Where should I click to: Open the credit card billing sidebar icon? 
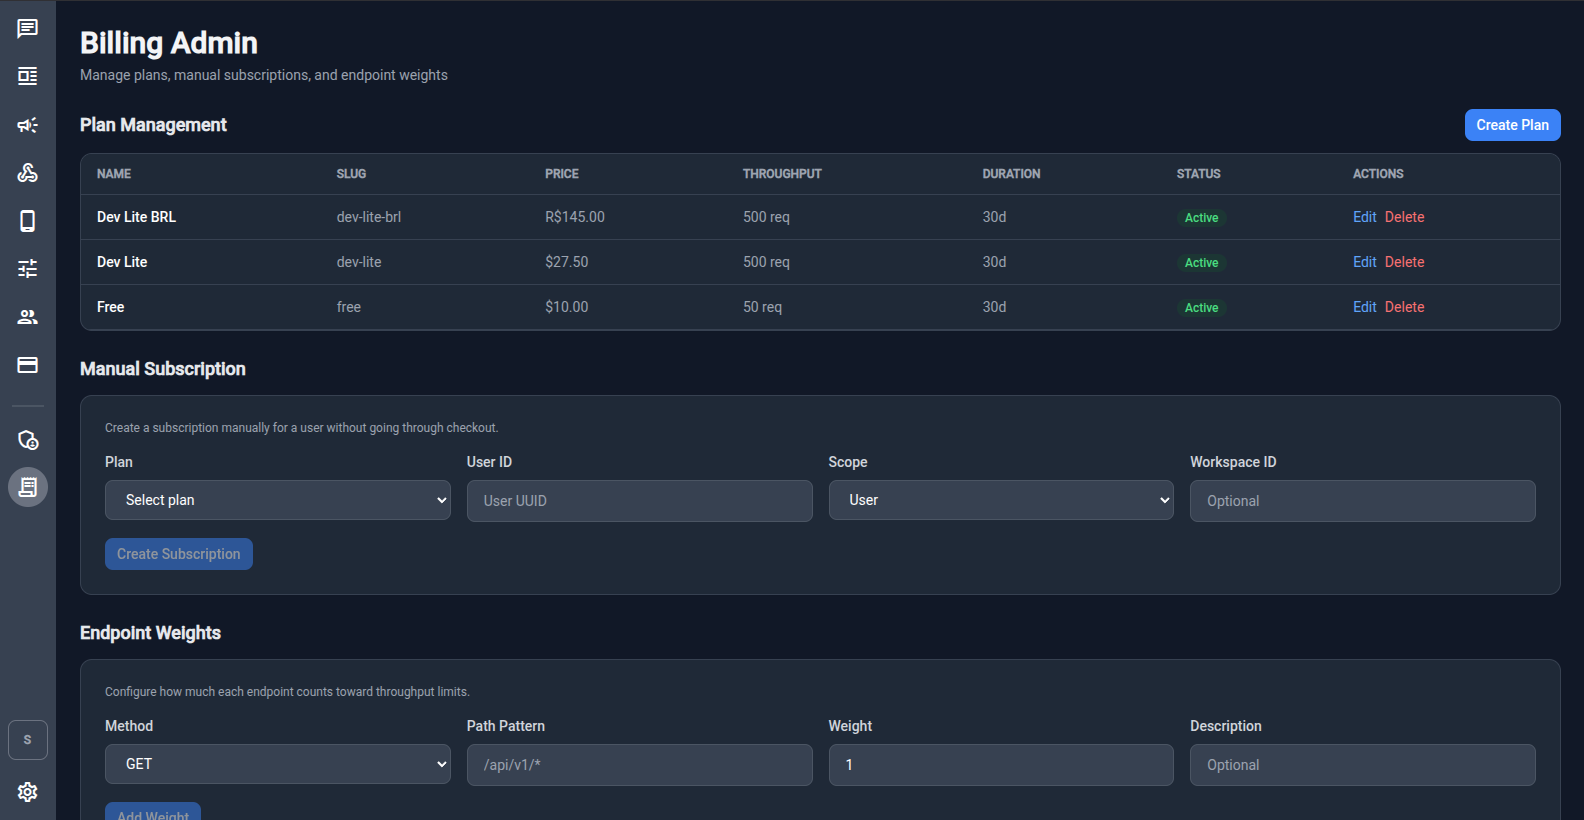point(28,365)
